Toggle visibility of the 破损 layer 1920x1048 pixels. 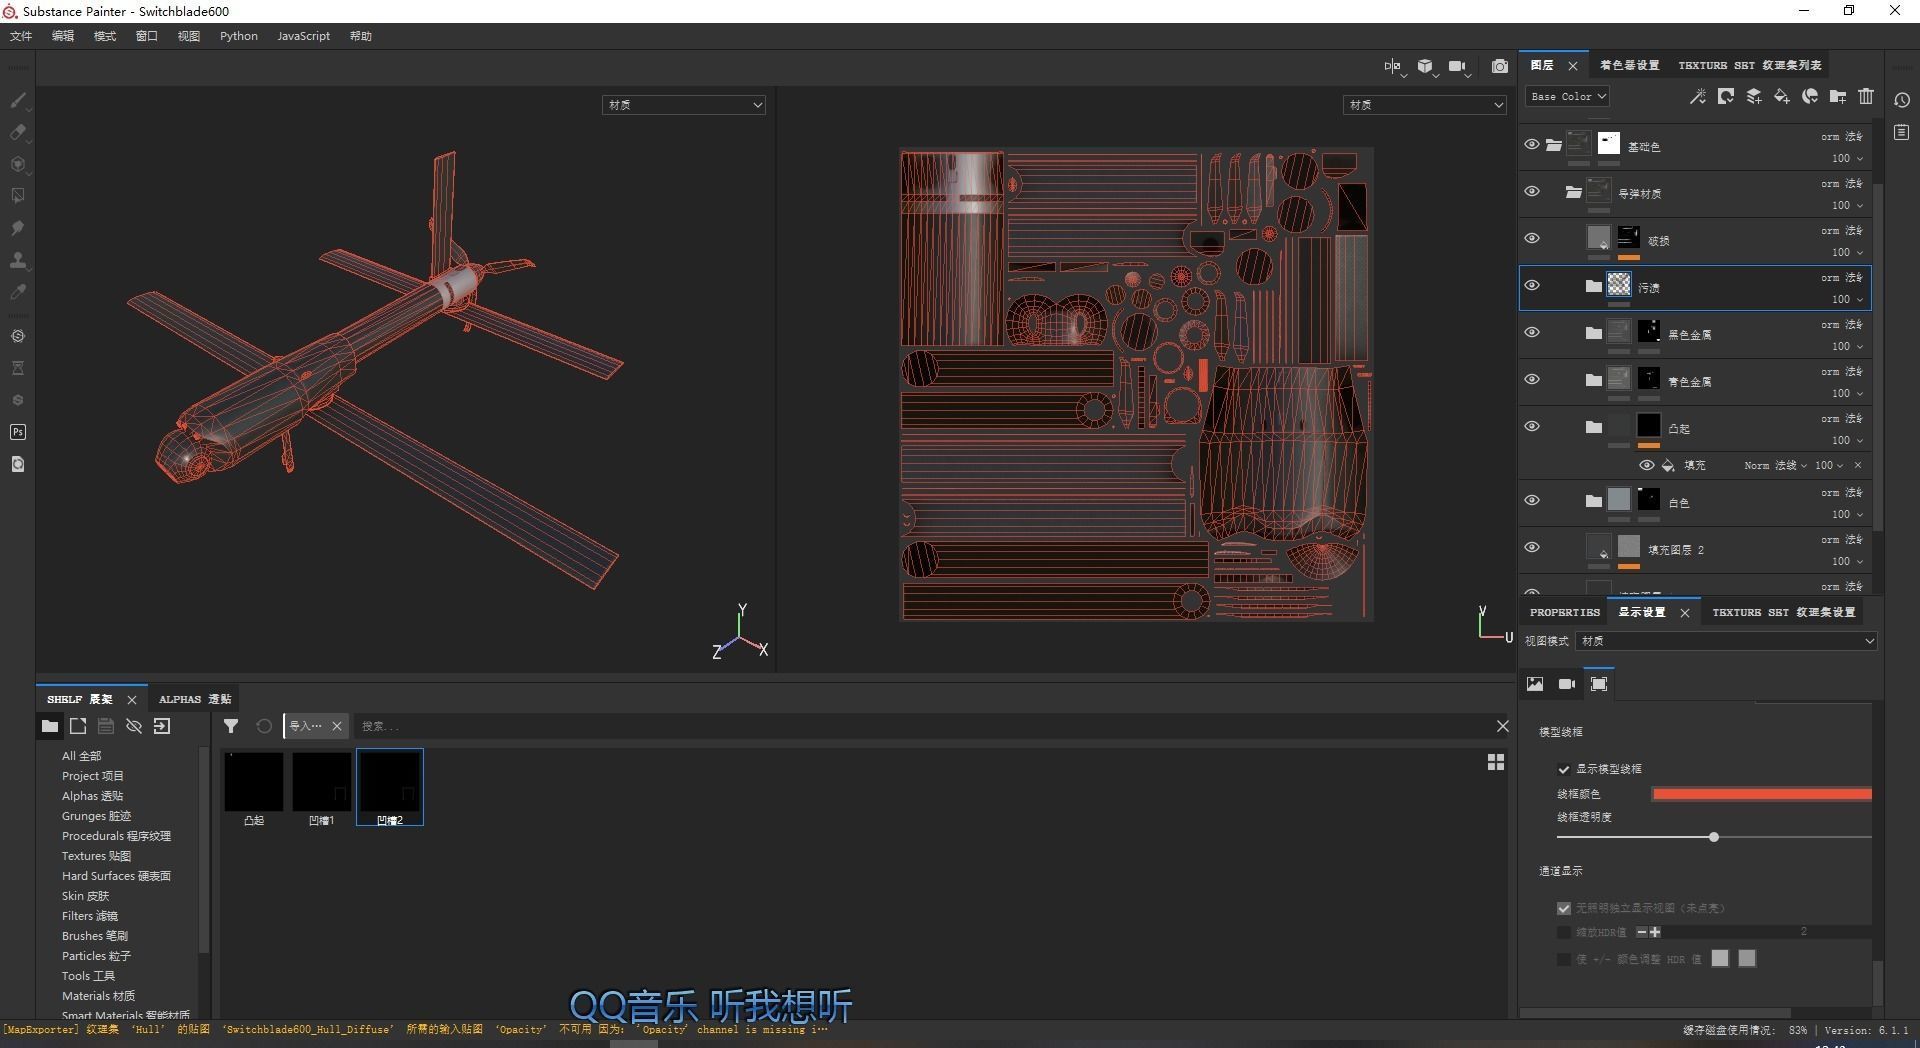1531,239
